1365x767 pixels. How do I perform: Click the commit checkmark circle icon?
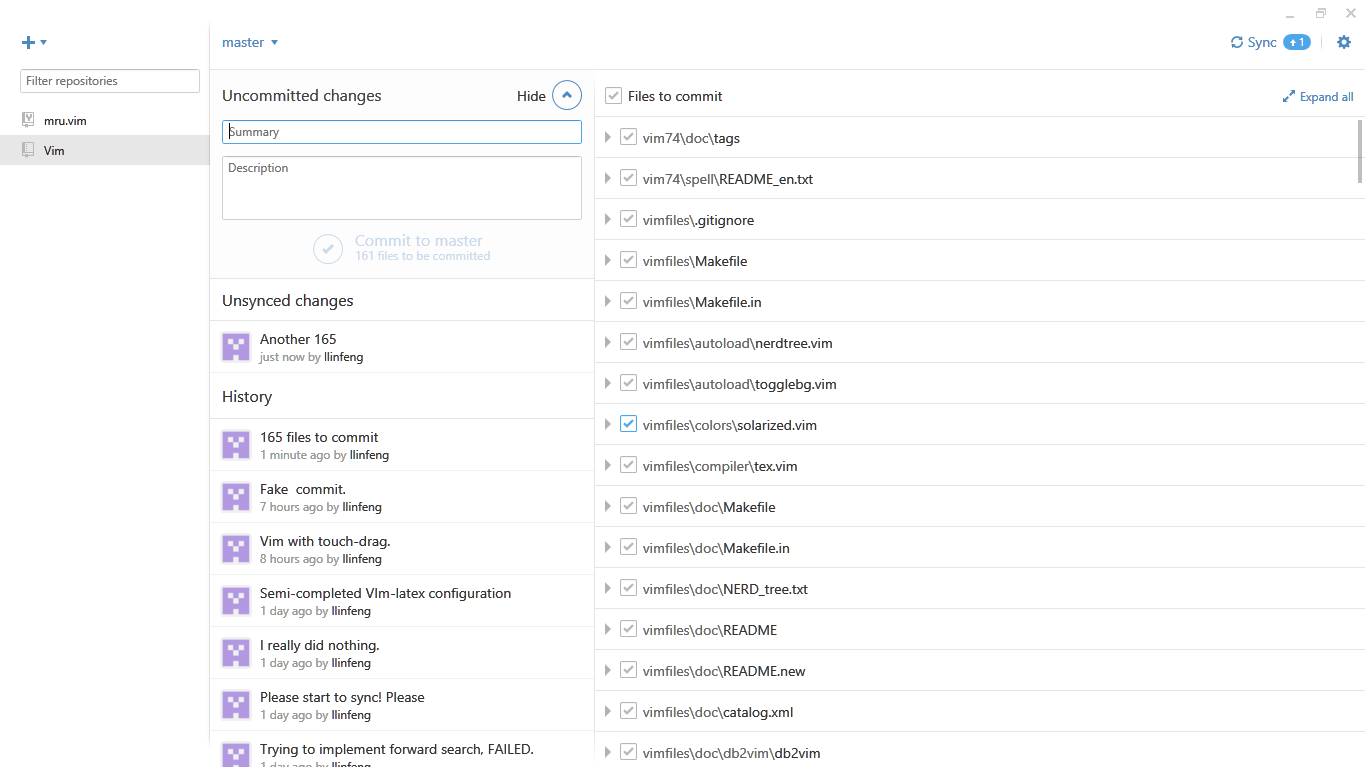coord(328,248)
